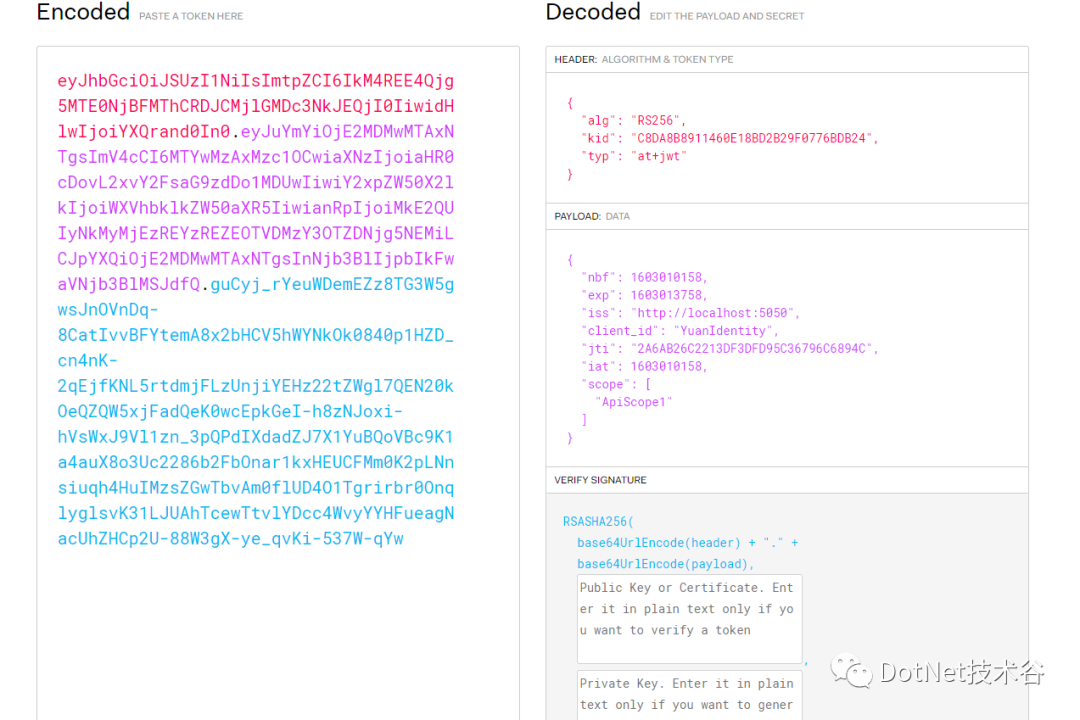Click the base64UrlEncode(payload) line
Image resolution: width=1080 pixels, height=720 pixels.
point(665,564)
